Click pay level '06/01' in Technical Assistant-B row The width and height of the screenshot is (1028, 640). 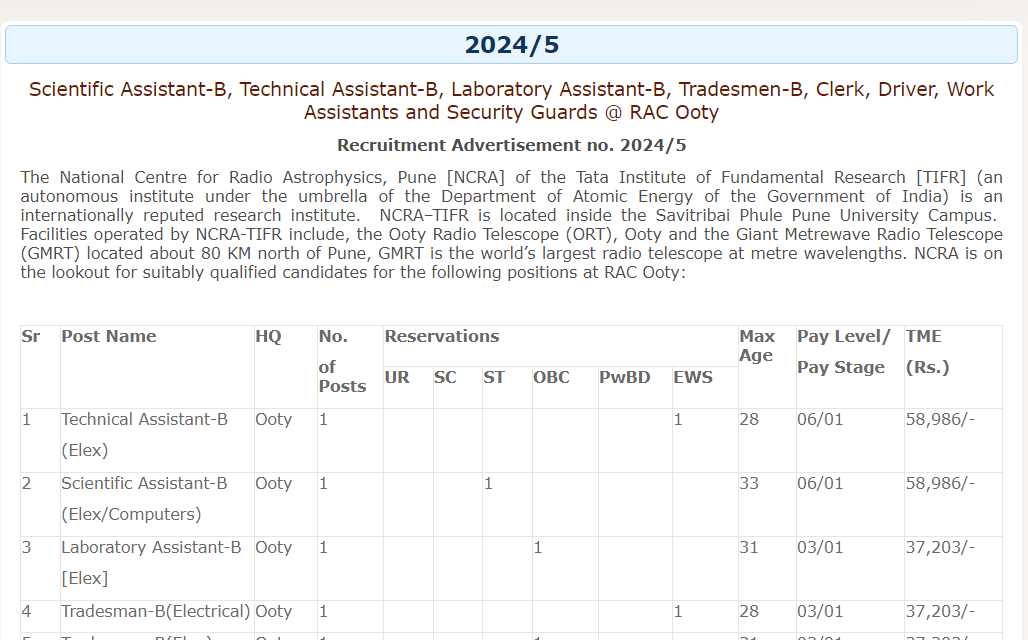coord(820,419)
